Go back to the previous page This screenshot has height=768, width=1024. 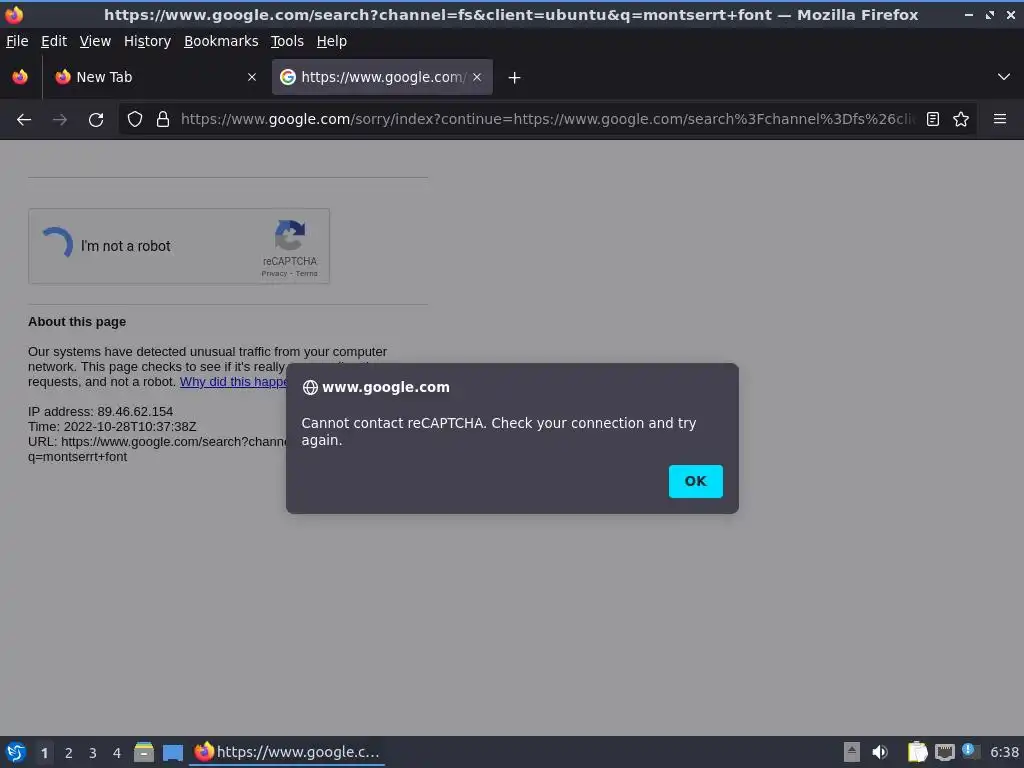click(24, 120)
